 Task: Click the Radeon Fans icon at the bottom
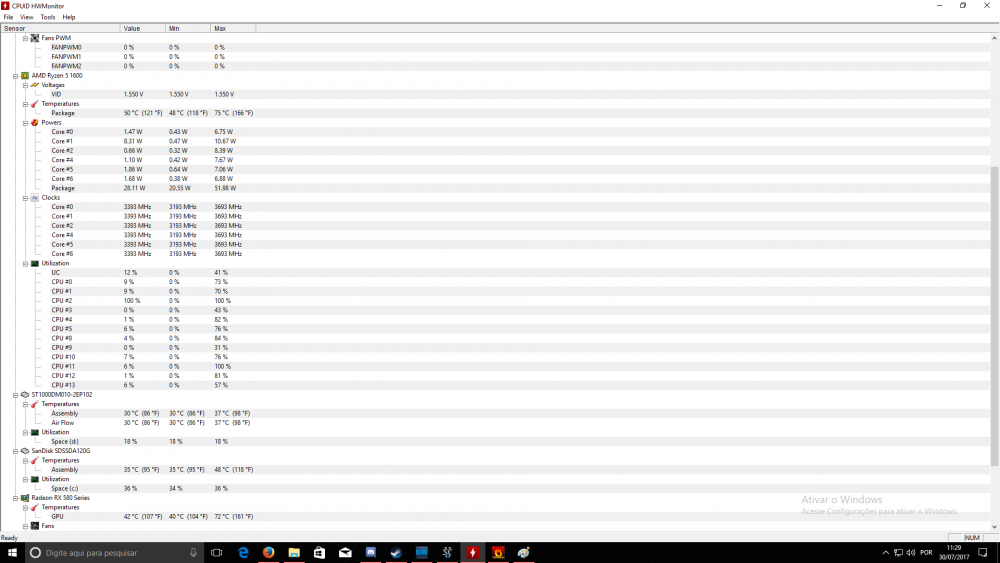35,526
